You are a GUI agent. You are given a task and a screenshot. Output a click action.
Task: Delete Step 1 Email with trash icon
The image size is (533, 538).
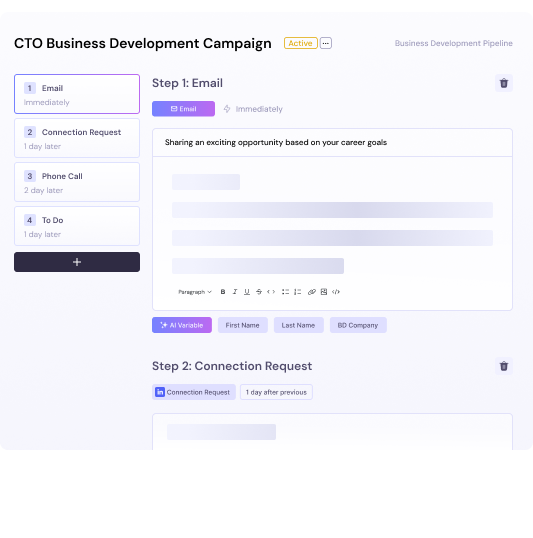click(x=503, y=83)
